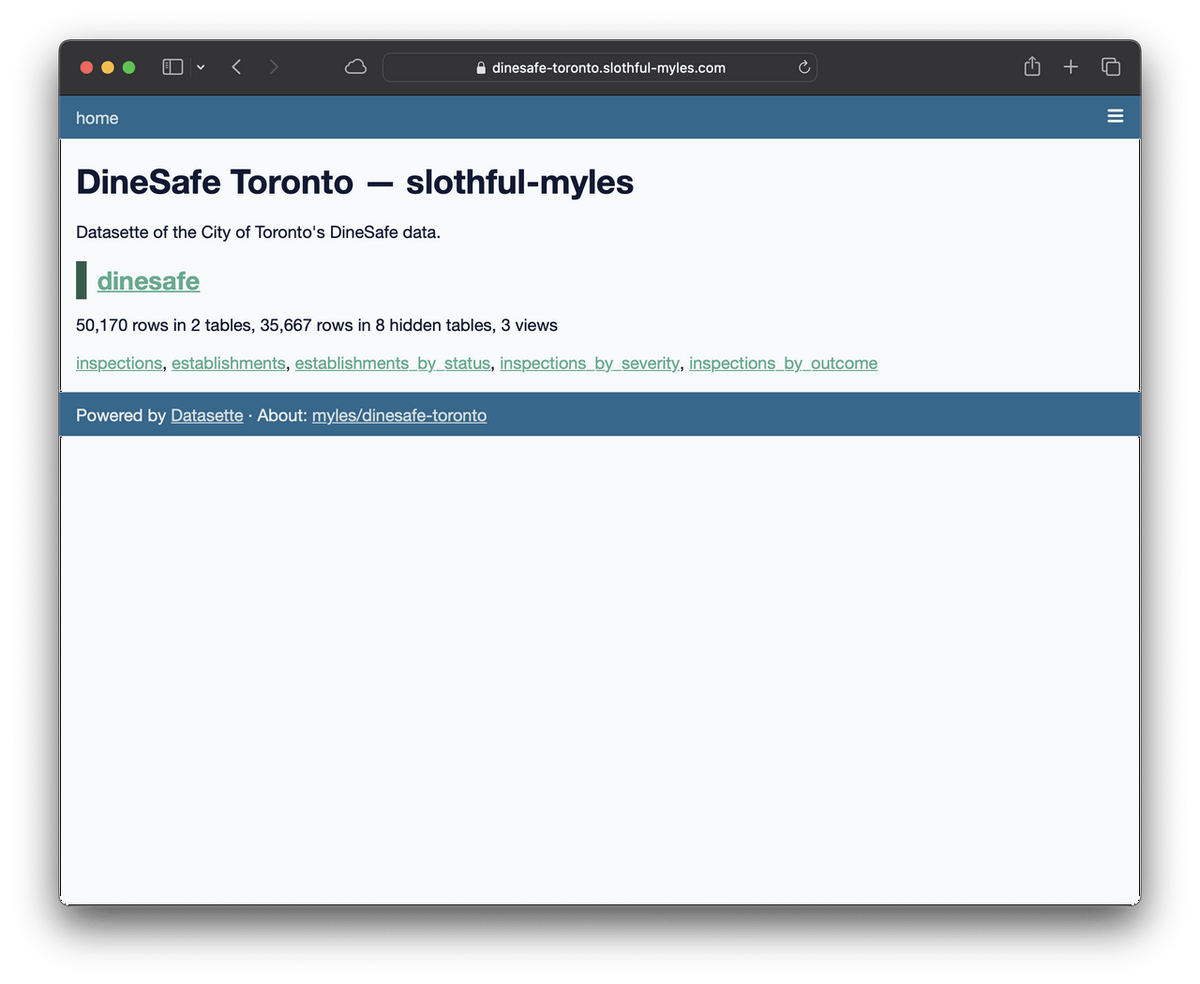
Task: Open the Datasette hamburger navigation menu
Action: coord(1115,116)
